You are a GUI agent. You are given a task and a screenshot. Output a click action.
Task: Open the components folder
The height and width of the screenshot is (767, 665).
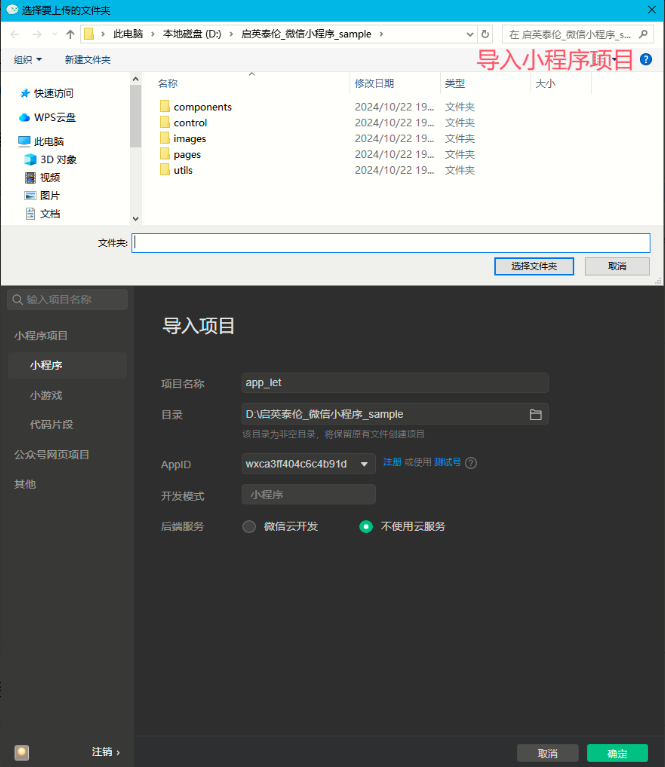[202, 107]
